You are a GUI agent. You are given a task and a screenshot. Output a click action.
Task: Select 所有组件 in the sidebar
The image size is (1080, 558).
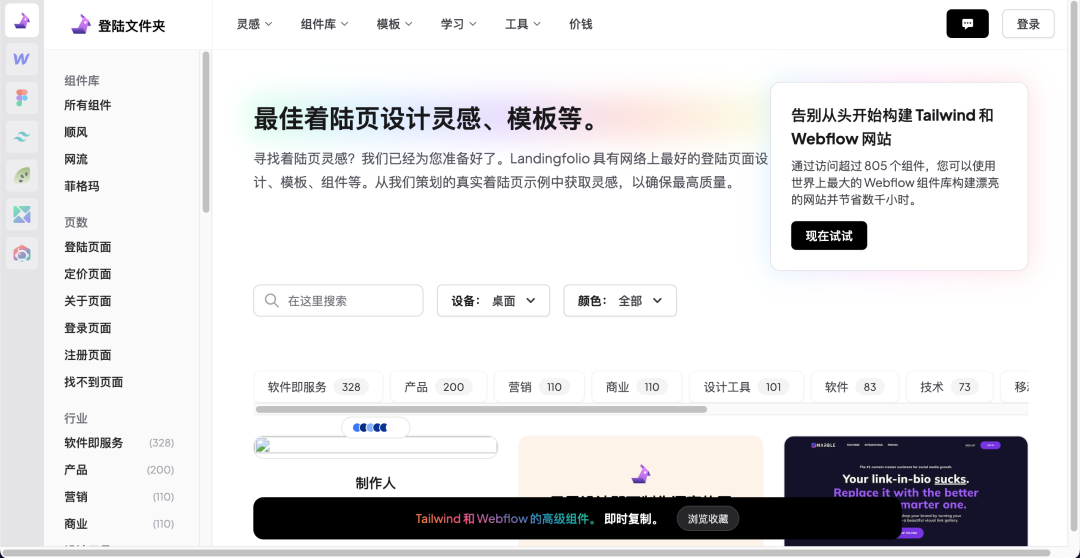coord(87,105)
